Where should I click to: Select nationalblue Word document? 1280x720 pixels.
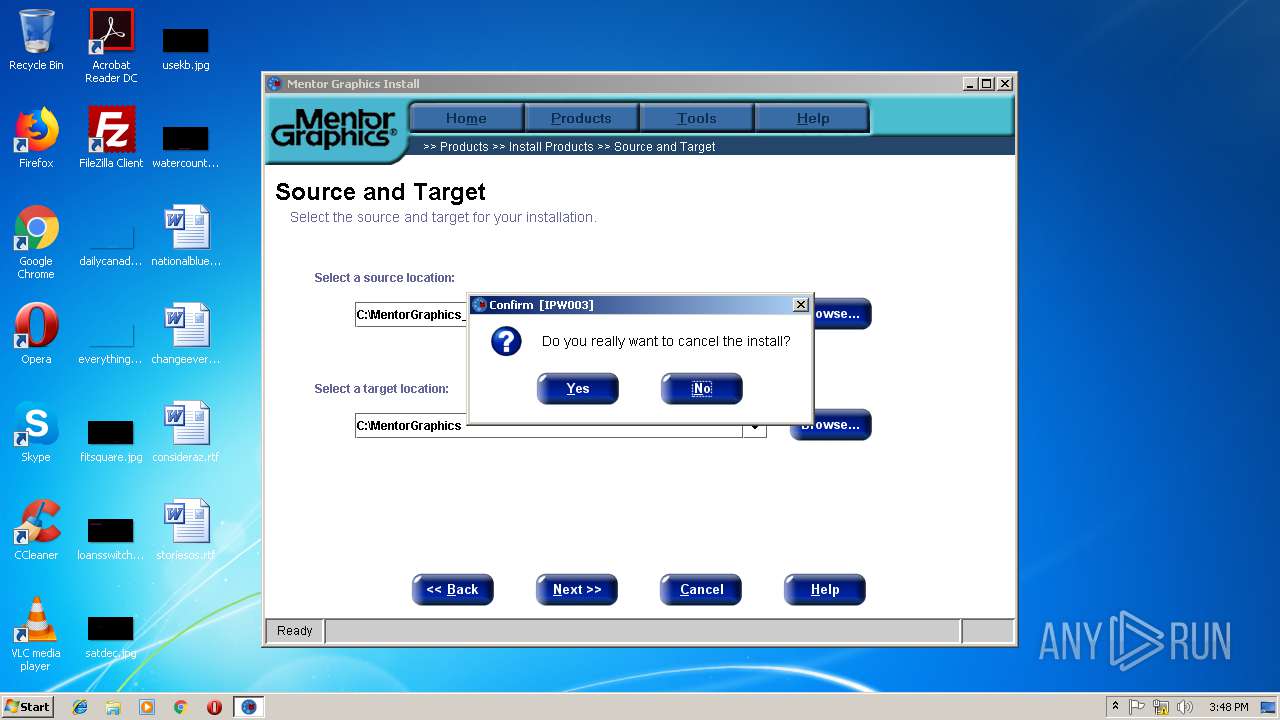click(x=186, y=236)
